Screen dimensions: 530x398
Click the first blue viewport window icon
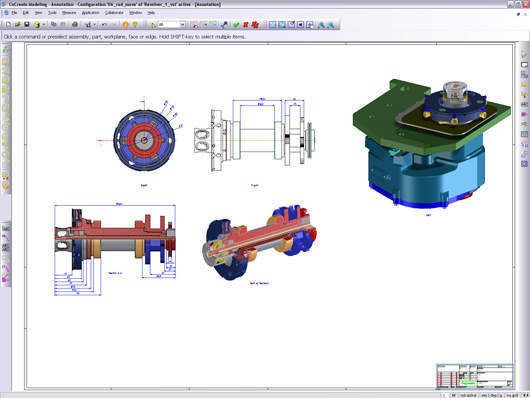click(x=272, y=25)
